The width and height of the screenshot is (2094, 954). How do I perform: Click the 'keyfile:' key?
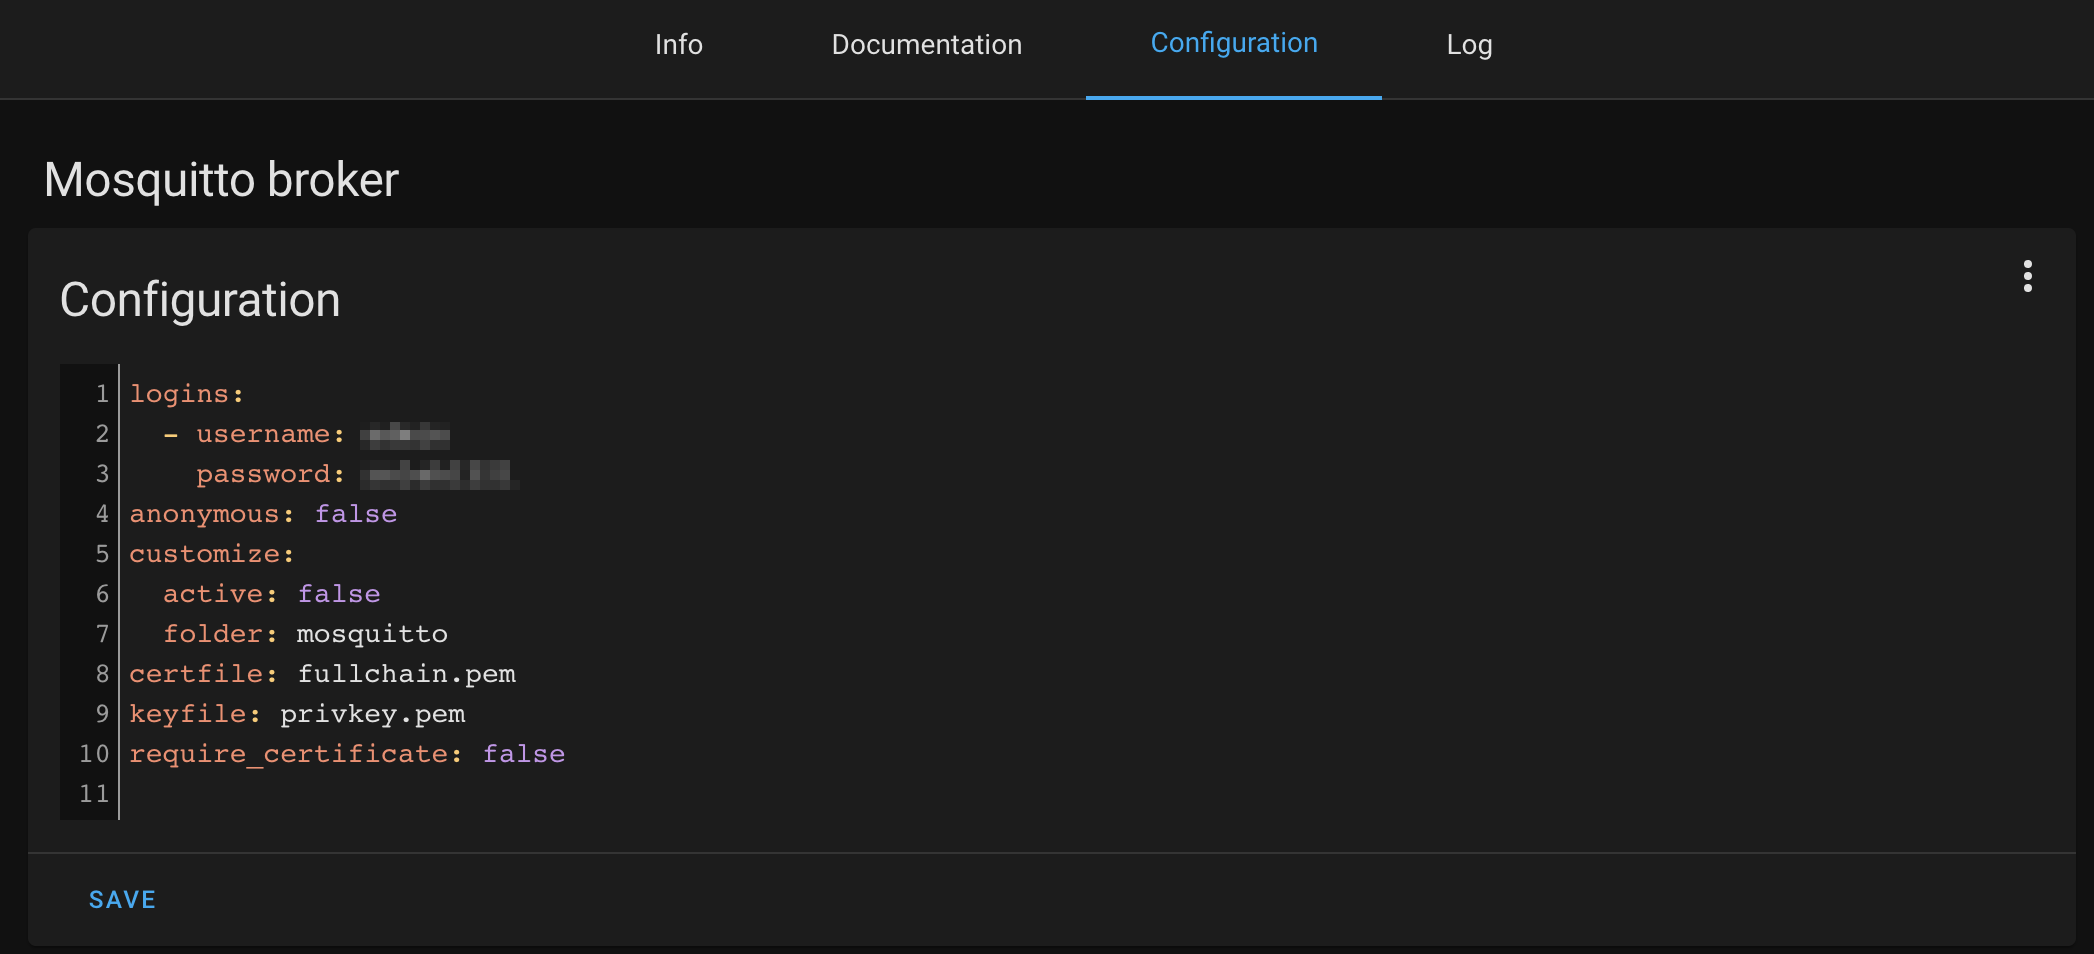coord(195,714)
